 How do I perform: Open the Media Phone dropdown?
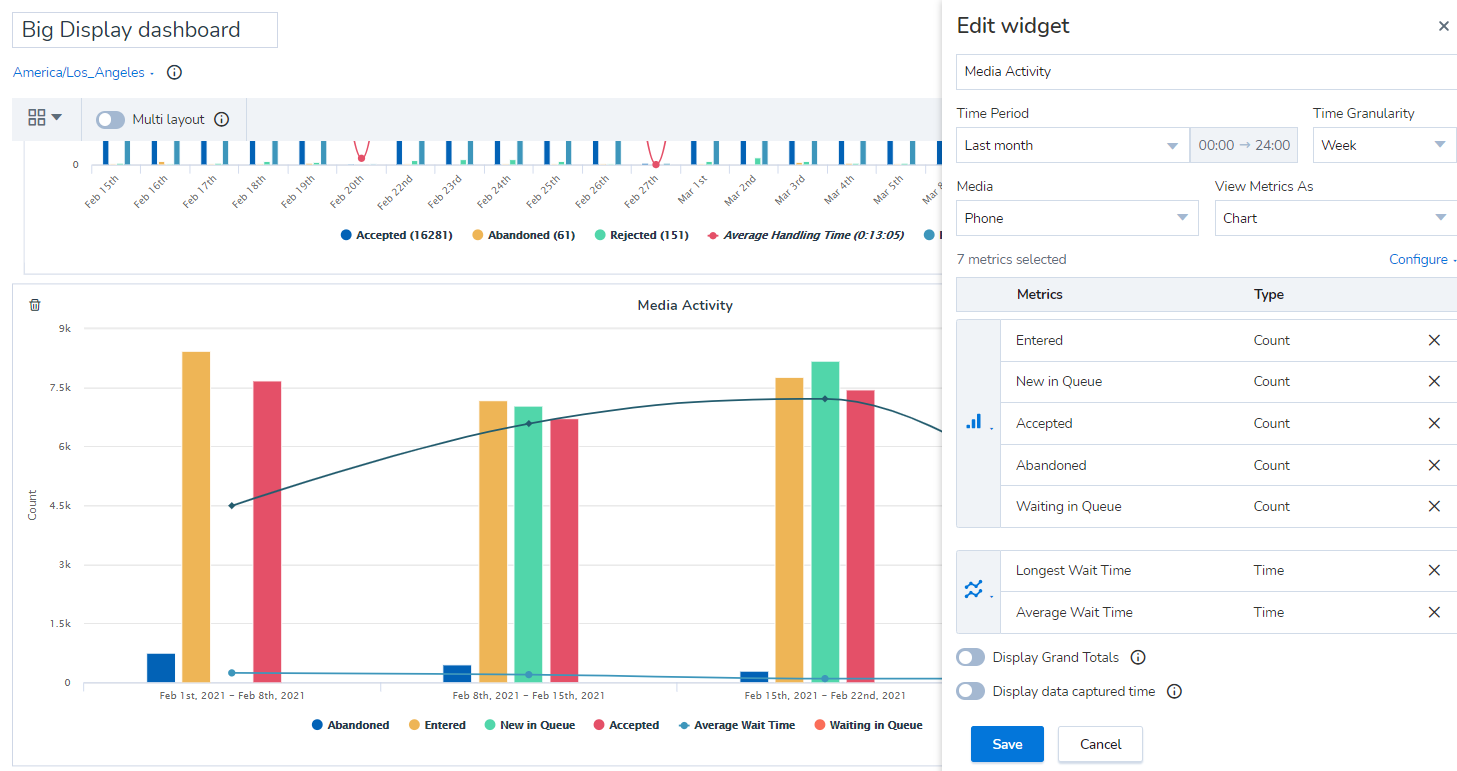click(1077, 218)
